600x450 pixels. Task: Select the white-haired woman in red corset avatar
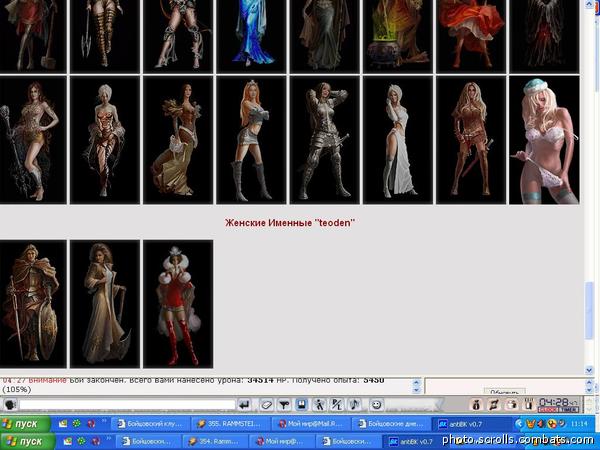[x=105, y=140]
